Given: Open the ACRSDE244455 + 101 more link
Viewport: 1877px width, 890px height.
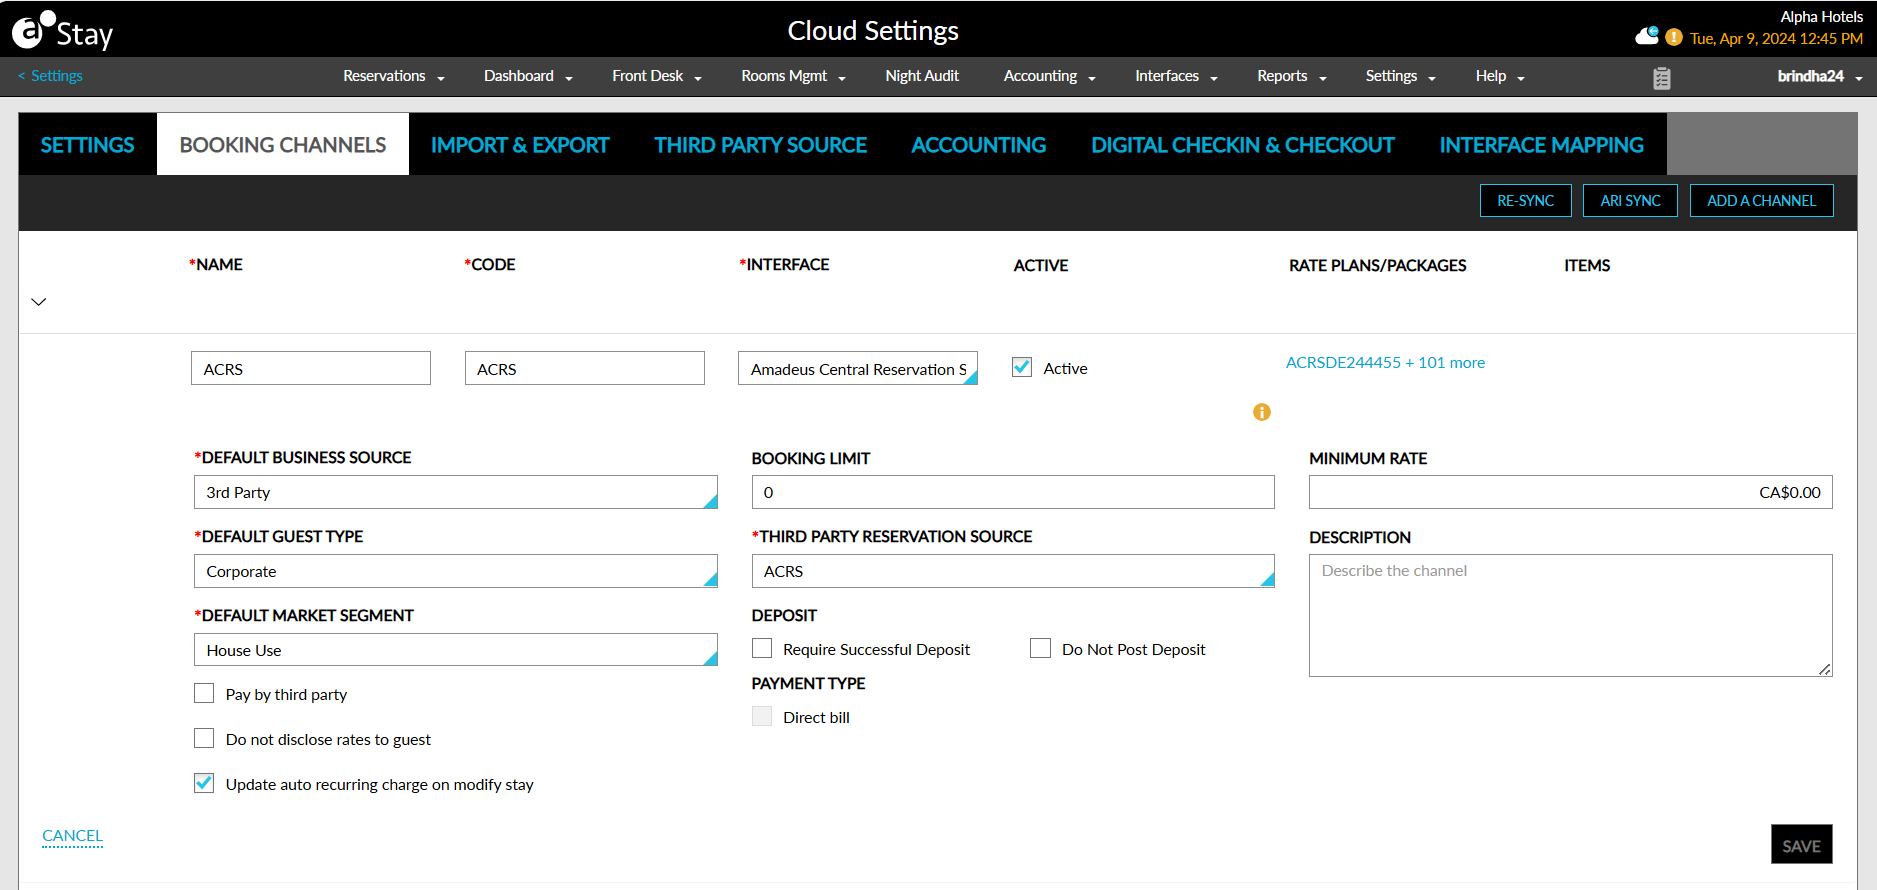Looking at the screenshot, I should (1384, 362).
